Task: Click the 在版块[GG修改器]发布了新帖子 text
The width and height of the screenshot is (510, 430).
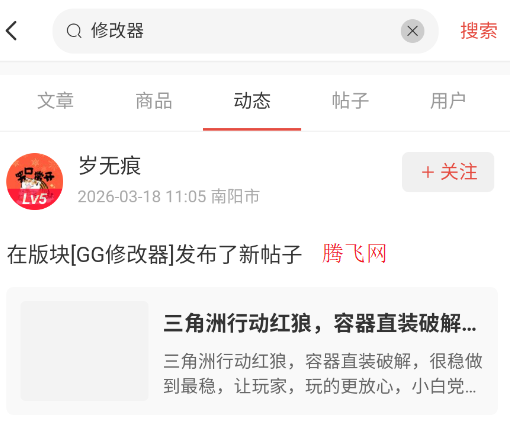Action: point(154,255)
